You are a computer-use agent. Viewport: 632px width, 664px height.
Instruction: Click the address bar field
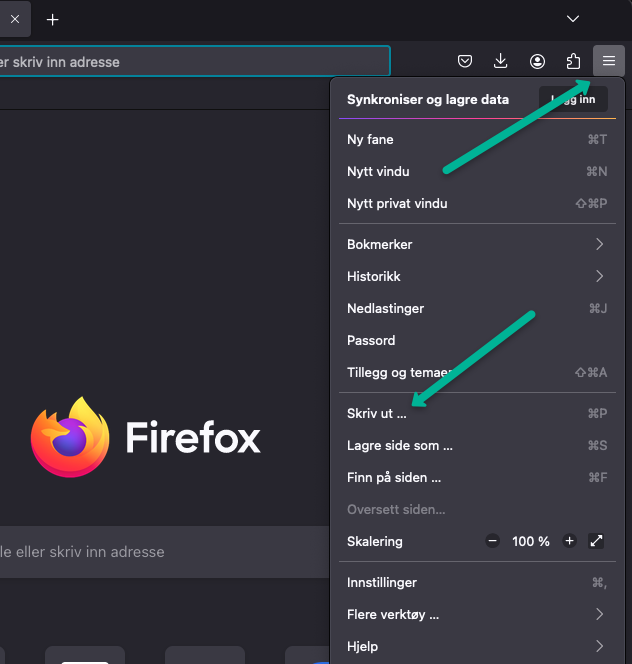(190, 61)
